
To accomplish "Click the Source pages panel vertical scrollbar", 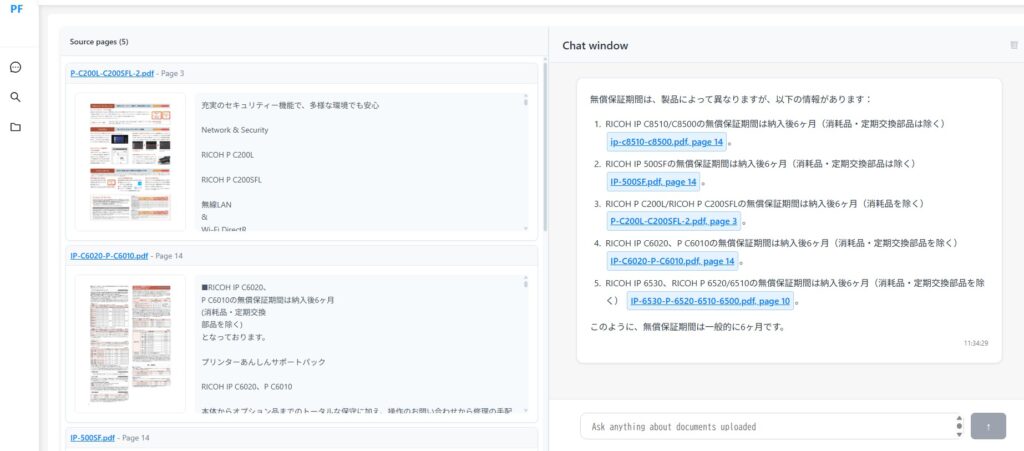I will (x=544, y=140).
